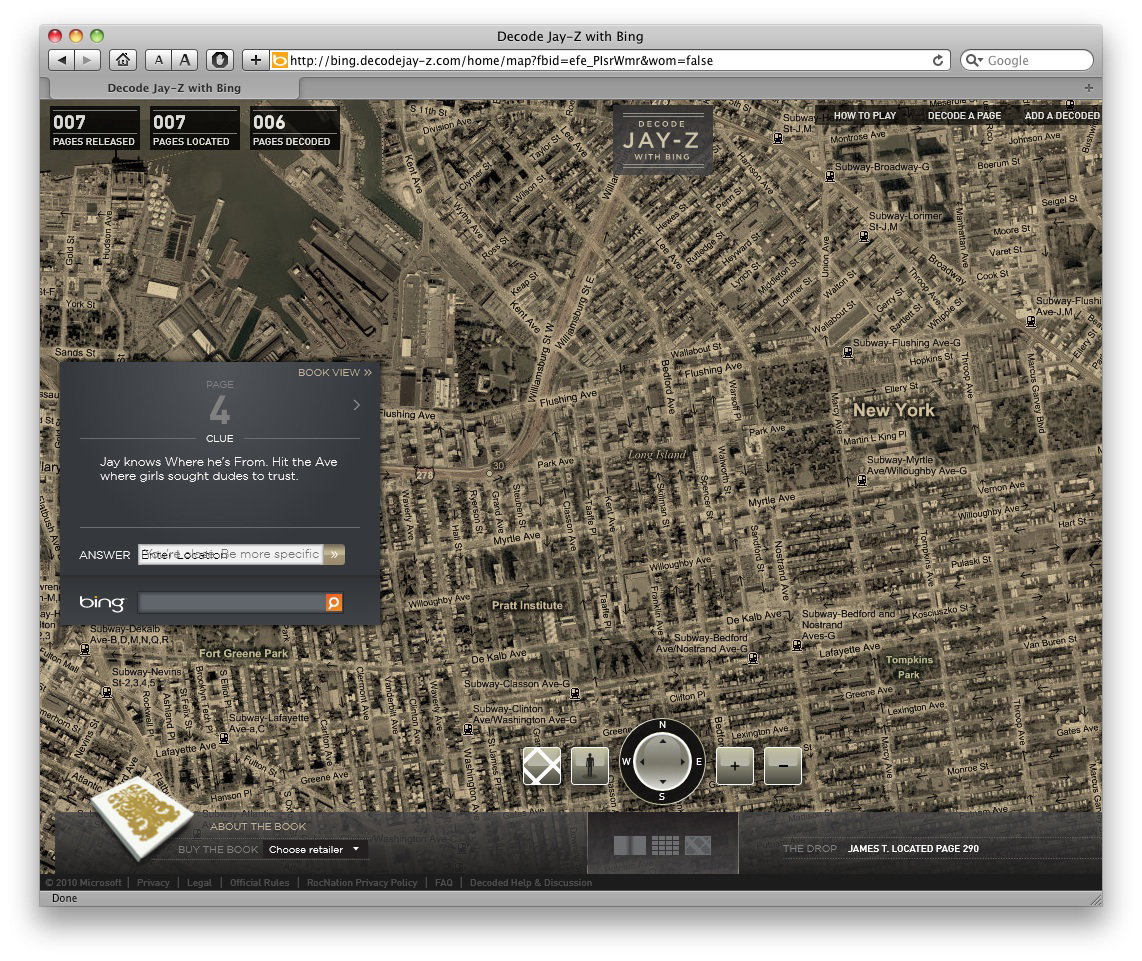Click BUY THE BOOK label
This screenshot has width=1142, height=961.
[x=218, y=850]
